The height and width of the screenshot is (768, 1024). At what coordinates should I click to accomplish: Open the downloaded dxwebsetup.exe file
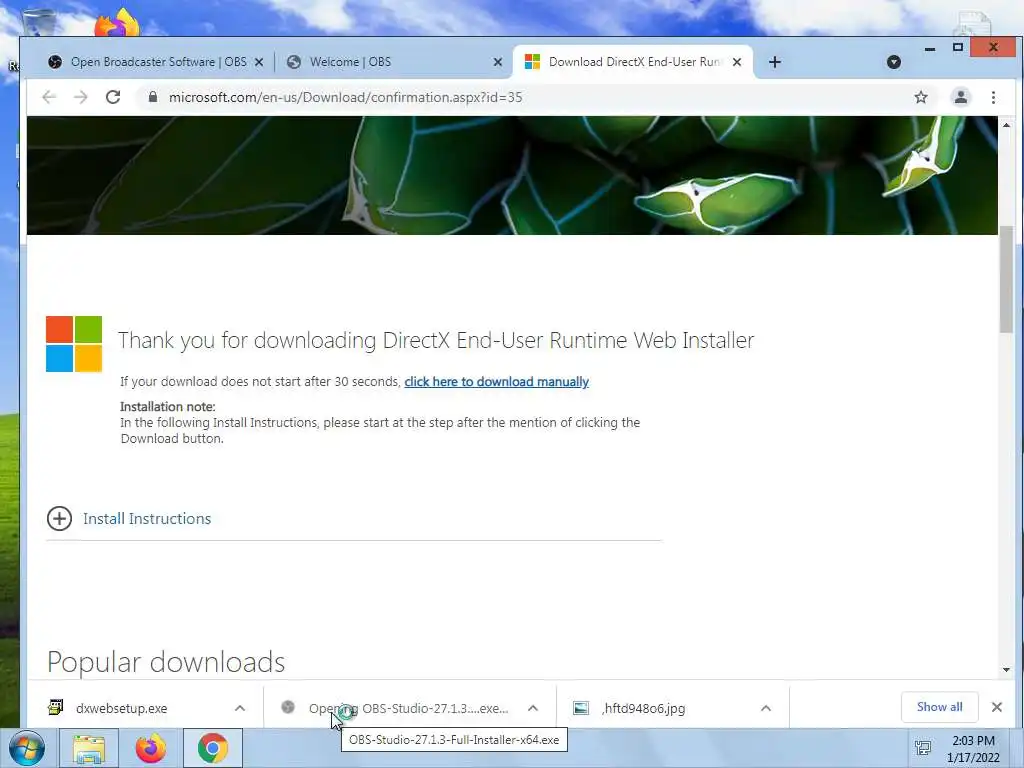tap(121, 708)
